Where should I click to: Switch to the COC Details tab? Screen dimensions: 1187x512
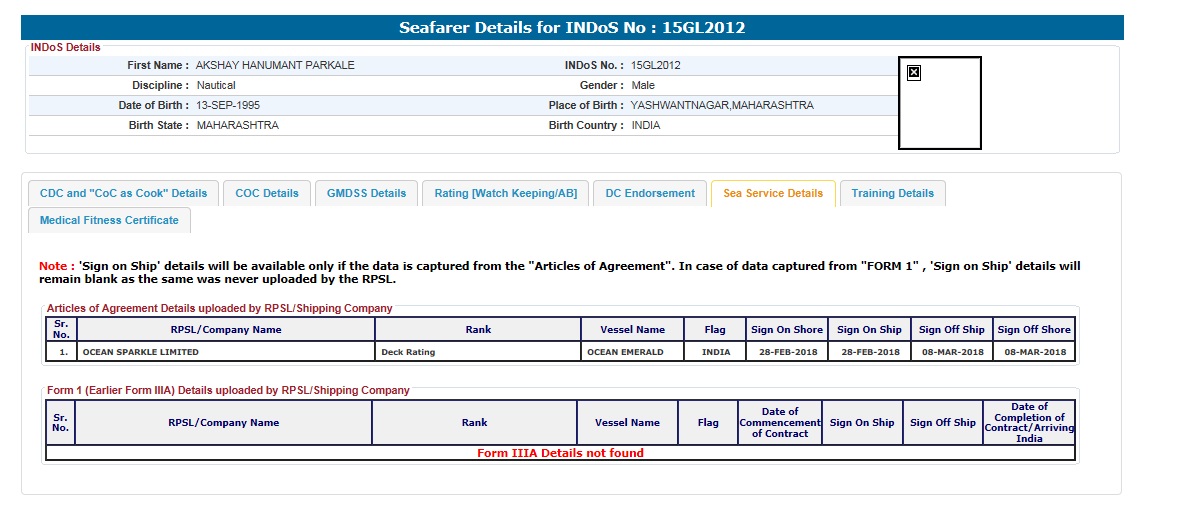point(267,194)
